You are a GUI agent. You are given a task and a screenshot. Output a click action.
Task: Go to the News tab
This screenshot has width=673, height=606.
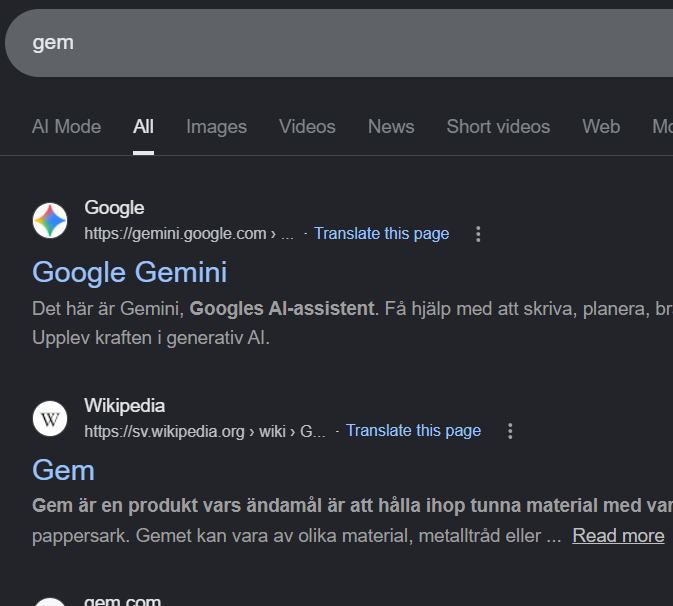[391, 127]
